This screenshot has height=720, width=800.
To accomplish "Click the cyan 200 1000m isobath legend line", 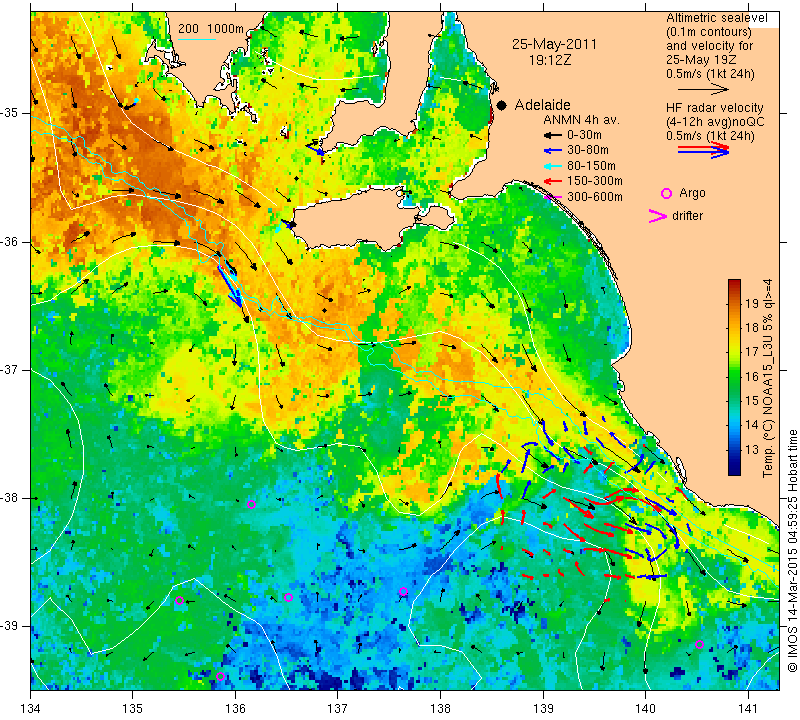I will tap(197, 39).
